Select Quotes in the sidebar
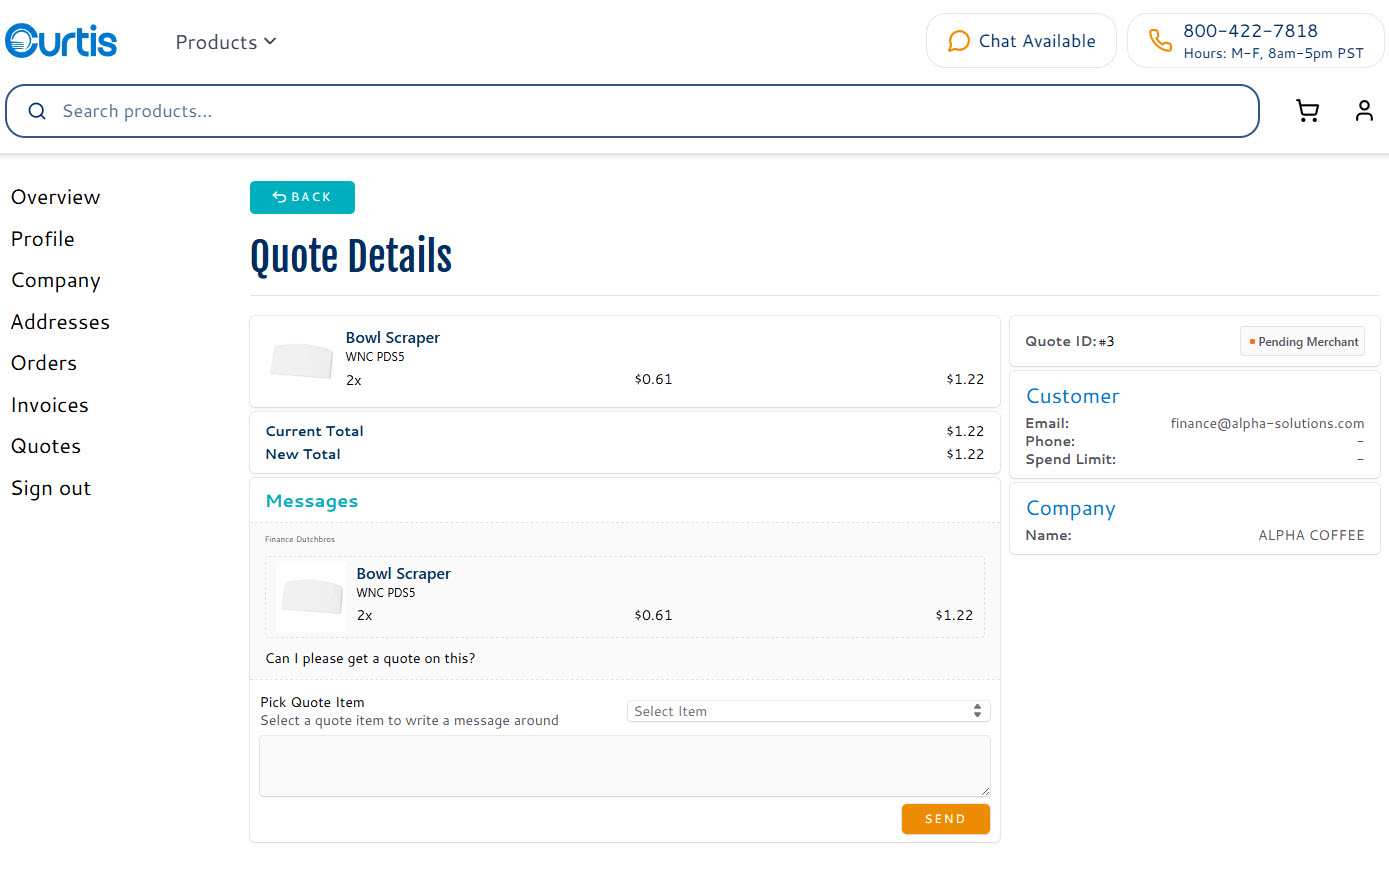The width and height of the screenshot is (1389, 887). click(x=46, y=446)
